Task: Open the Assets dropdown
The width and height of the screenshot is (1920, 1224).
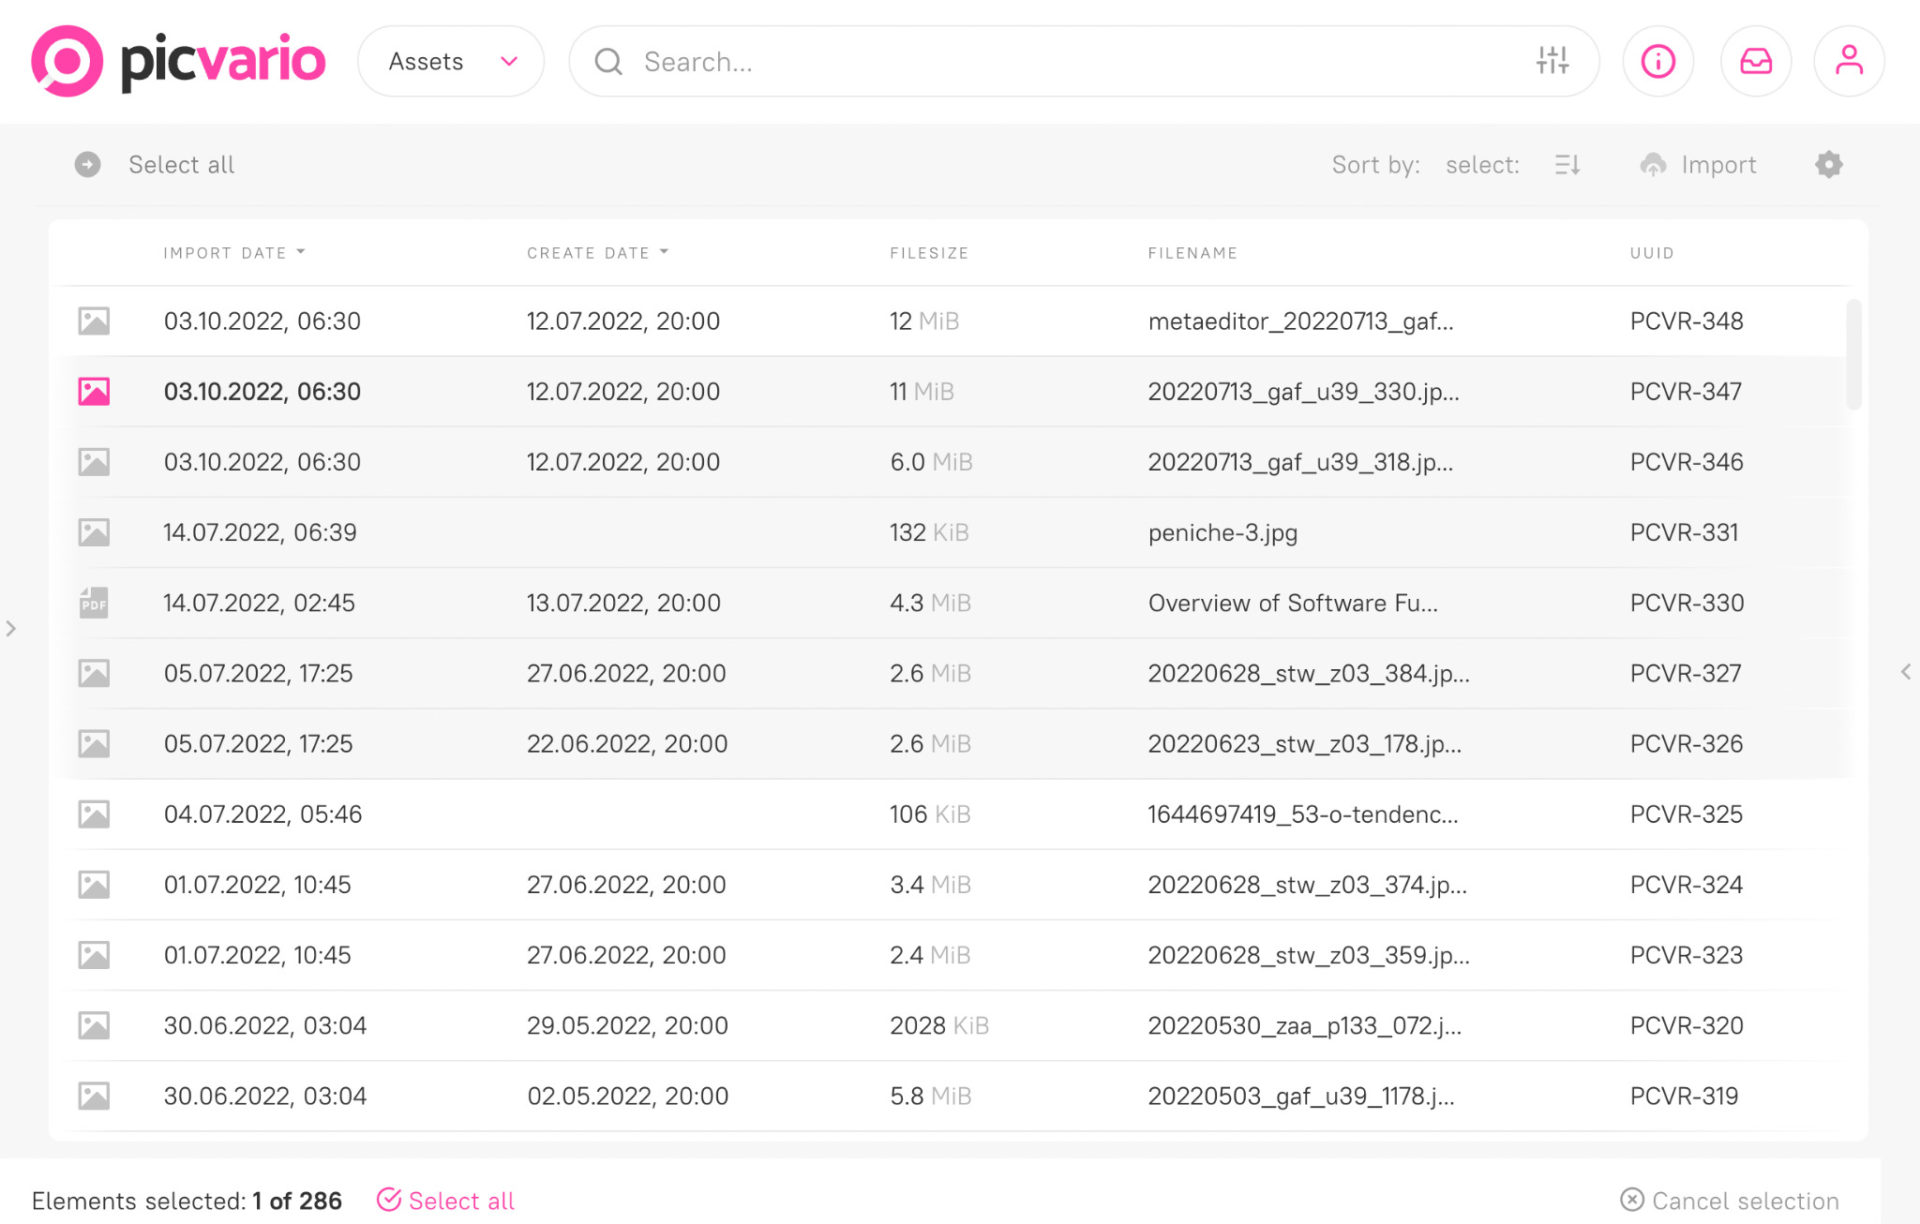Action: (x=451, y=61)
